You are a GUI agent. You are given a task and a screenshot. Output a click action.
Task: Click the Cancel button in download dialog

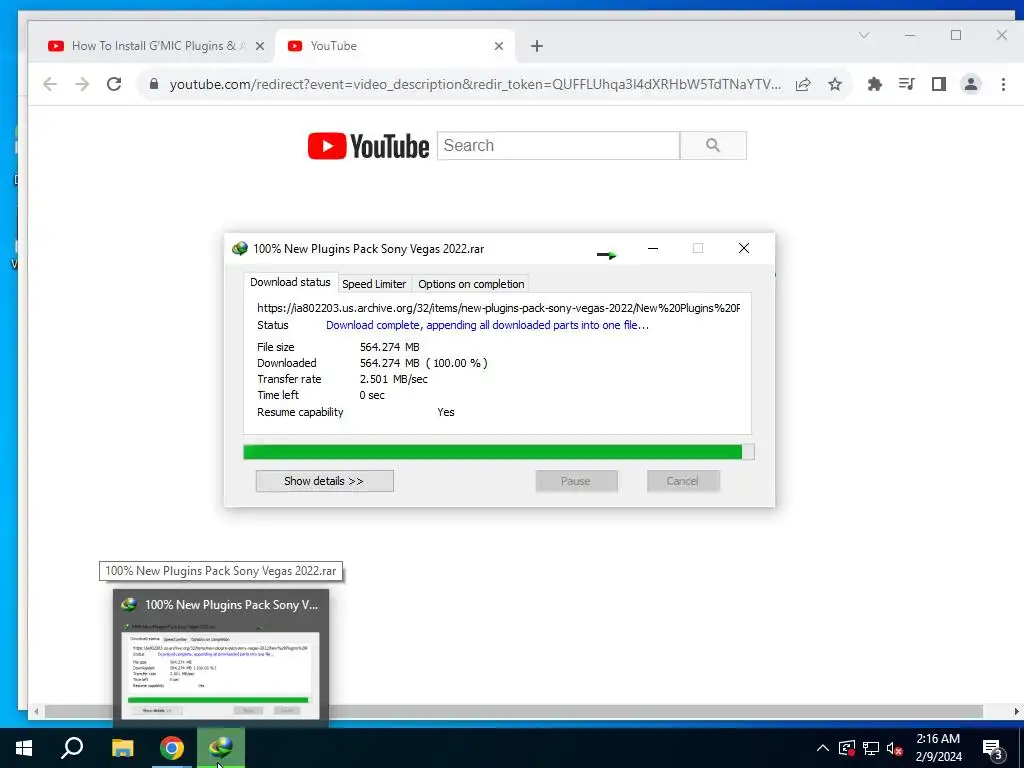(x=683, y=481)
